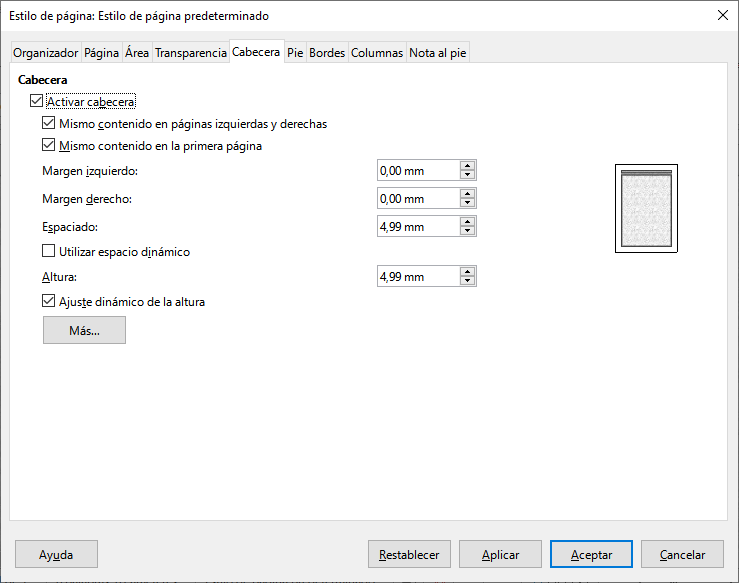Increase the Altura value with up arrow
Screen dimensions: 739x583
click(467, 271)
